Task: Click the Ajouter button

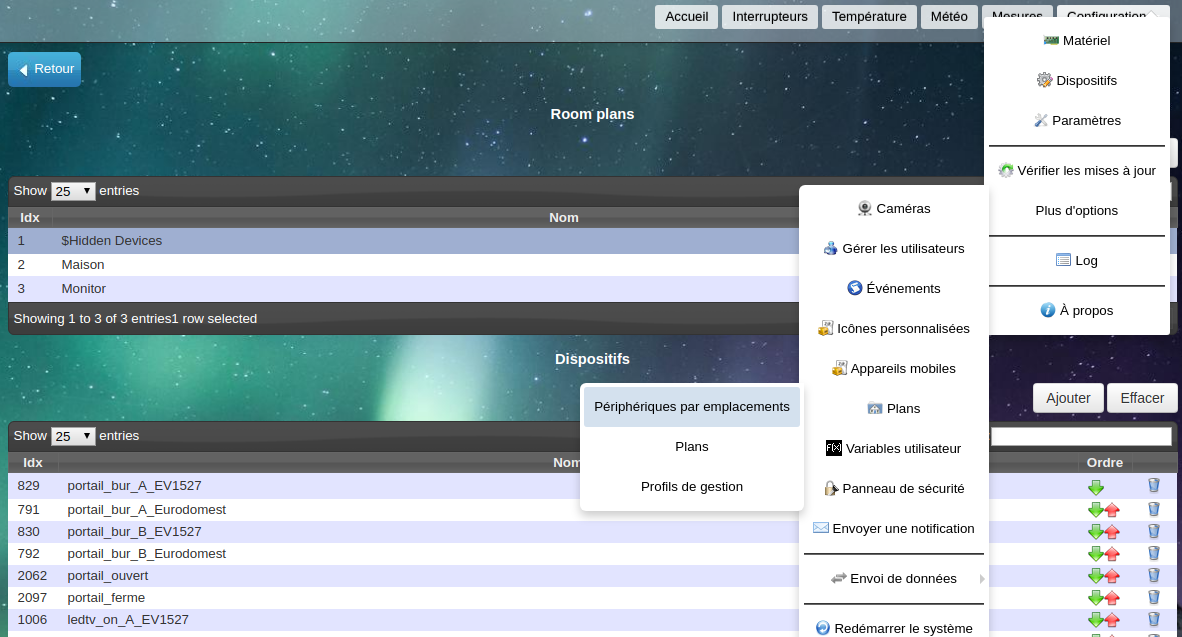Action: tap(1068, 398)
